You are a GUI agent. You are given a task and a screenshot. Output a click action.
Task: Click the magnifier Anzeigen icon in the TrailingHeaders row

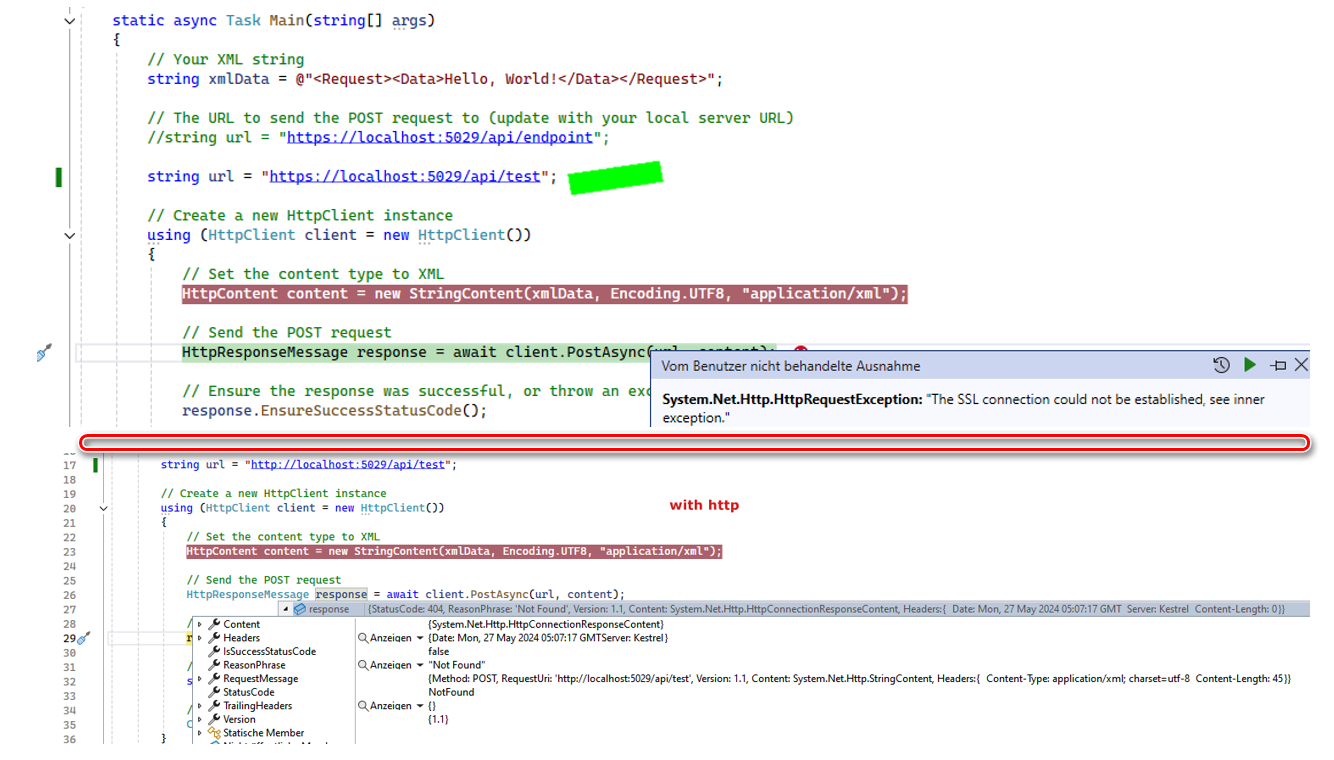(363, 705)
